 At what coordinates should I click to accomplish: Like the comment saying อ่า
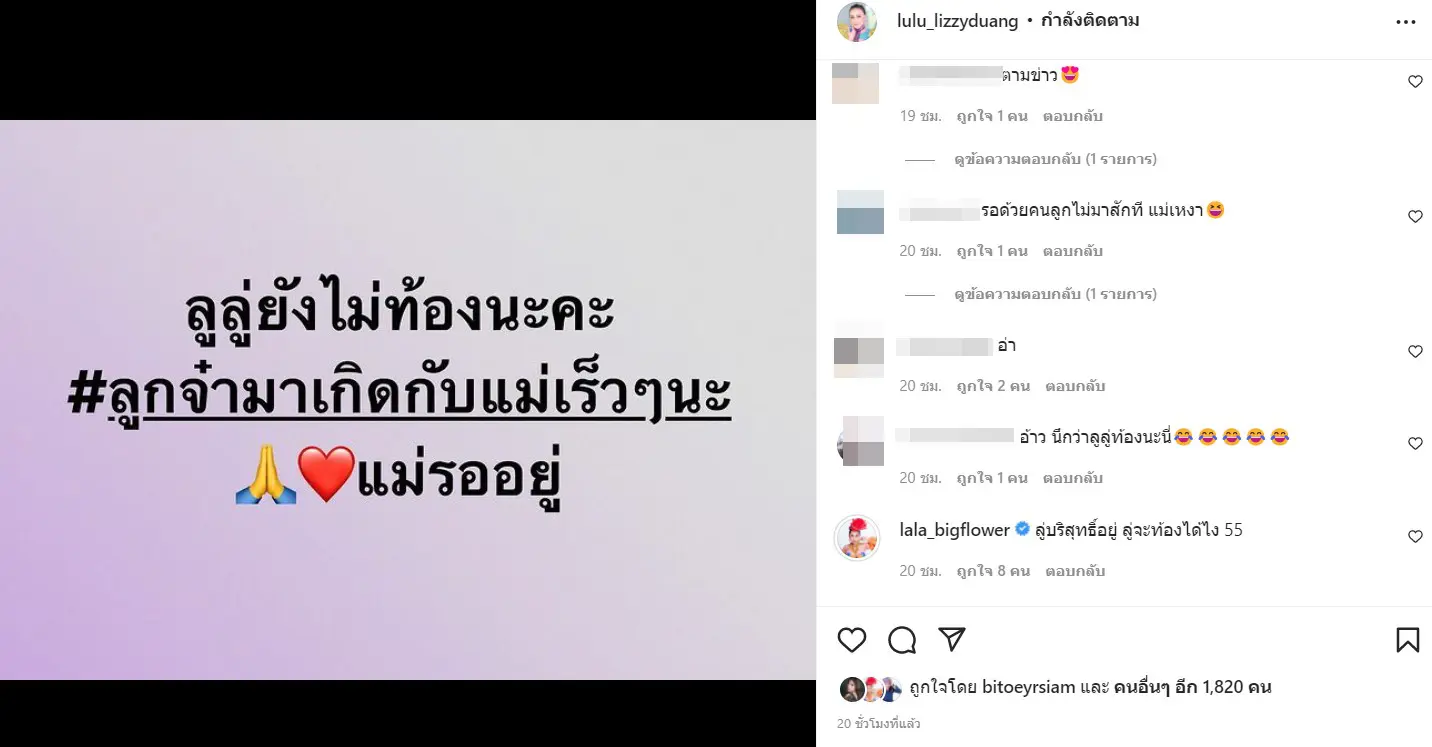click(1415, 352)
